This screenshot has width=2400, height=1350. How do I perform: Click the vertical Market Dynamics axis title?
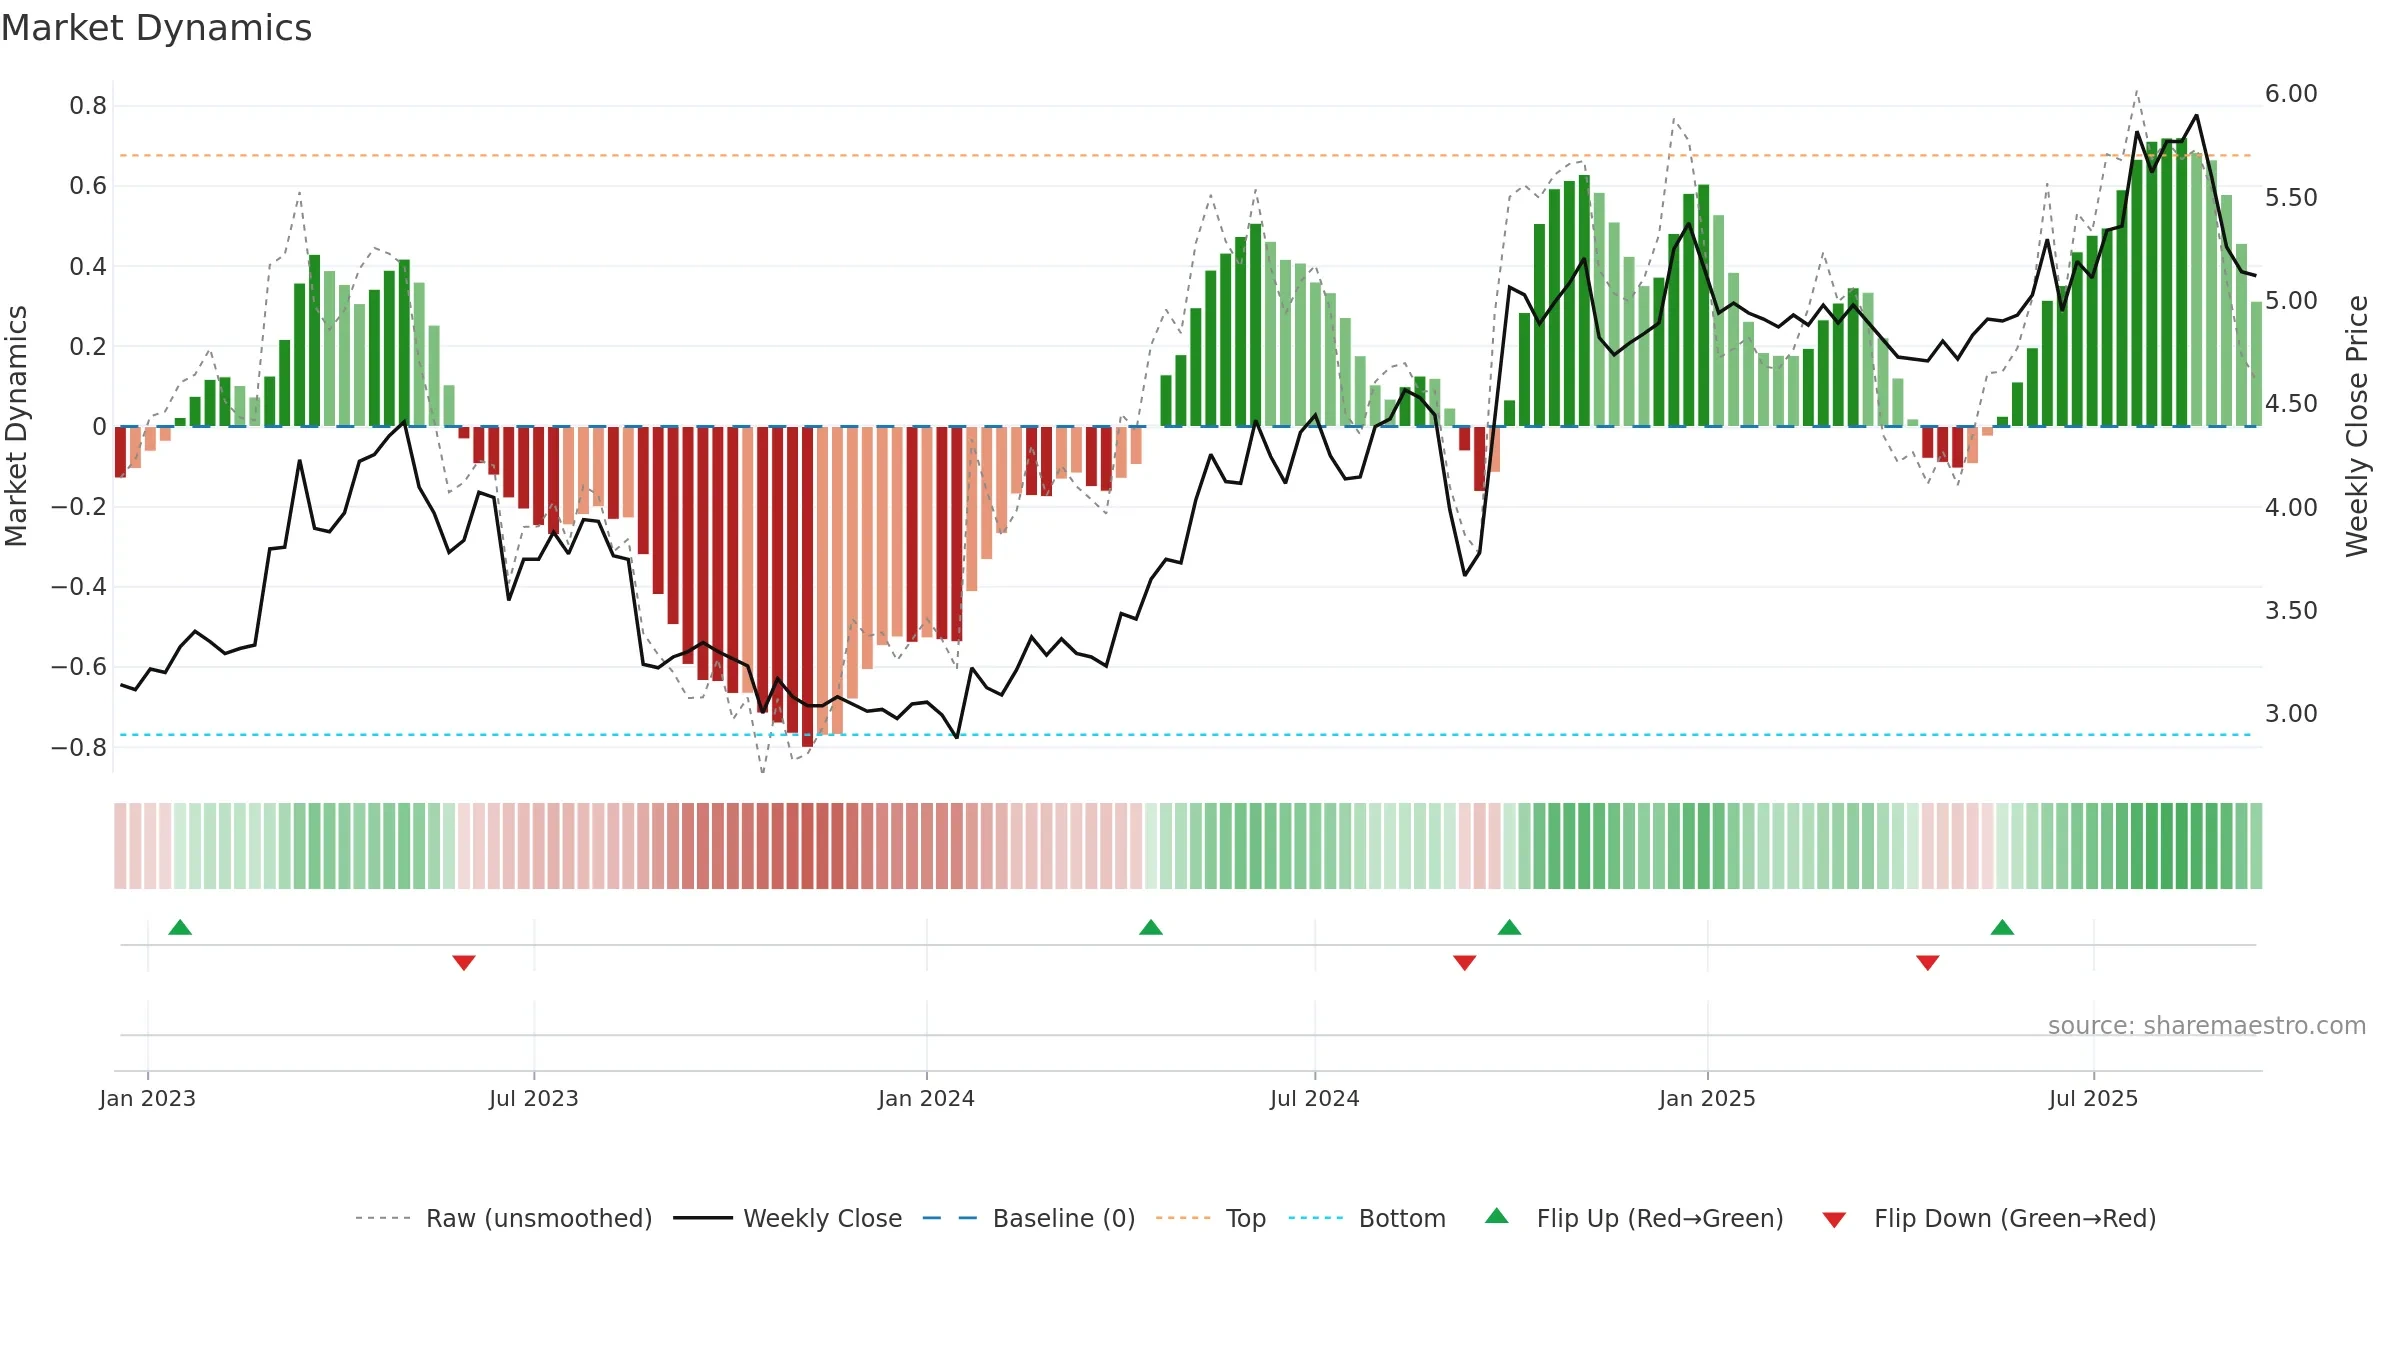(16, 426)
